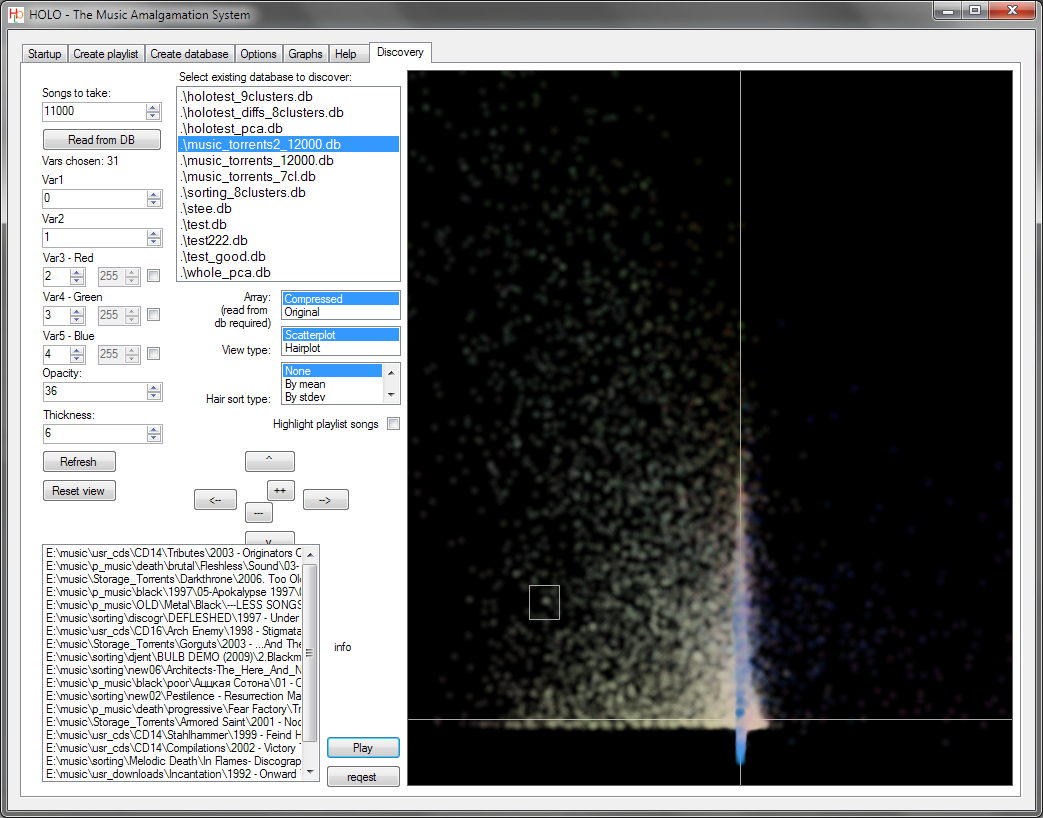
Task: Click the Var2 spinner arrows
Action: pyautogui.click(x=154, y=237)
